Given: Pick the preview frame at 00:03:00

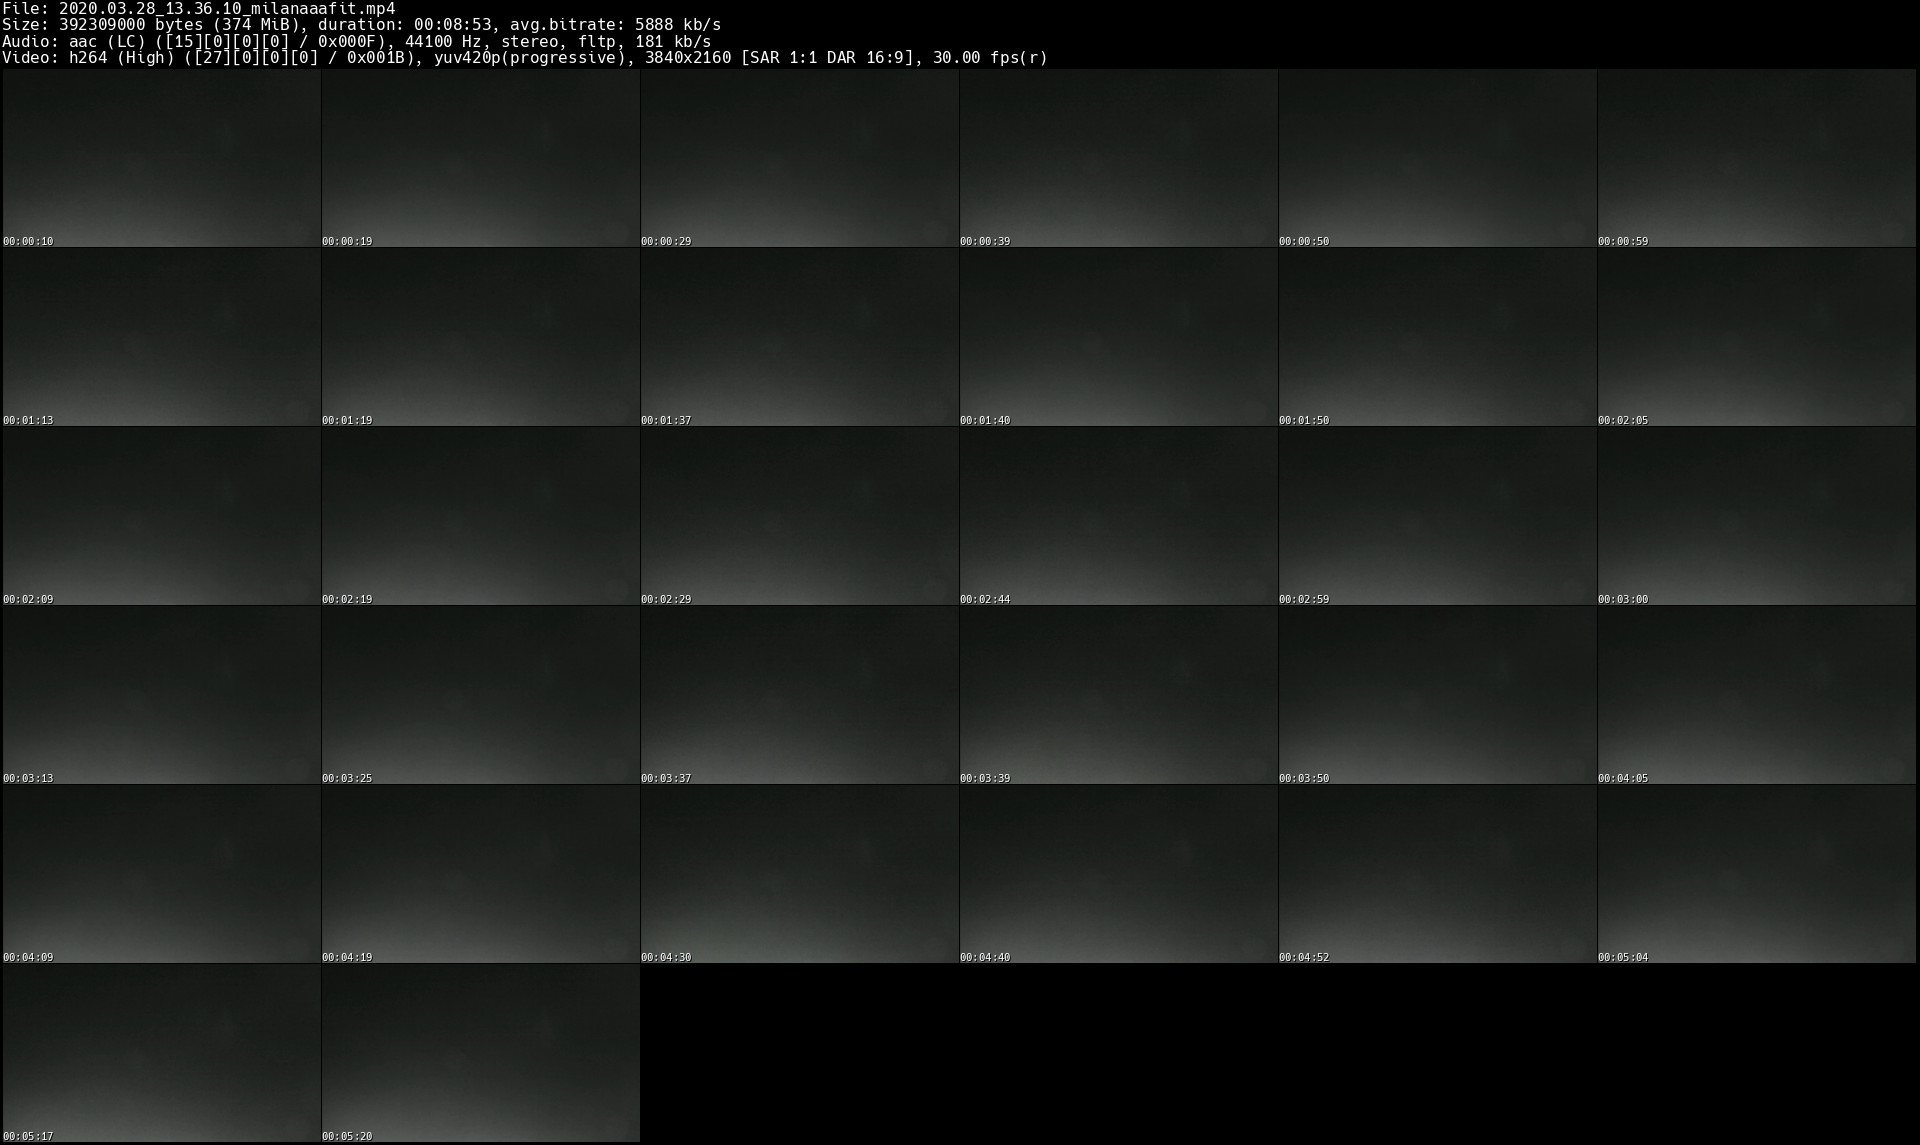Looking at the screenshot, I should tap(1756, 516).
